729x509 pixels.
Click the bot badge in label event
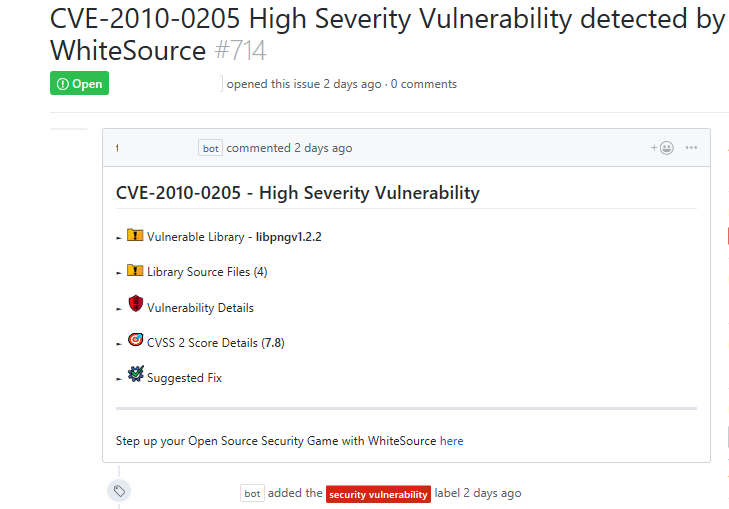click(x=252, y=494)
